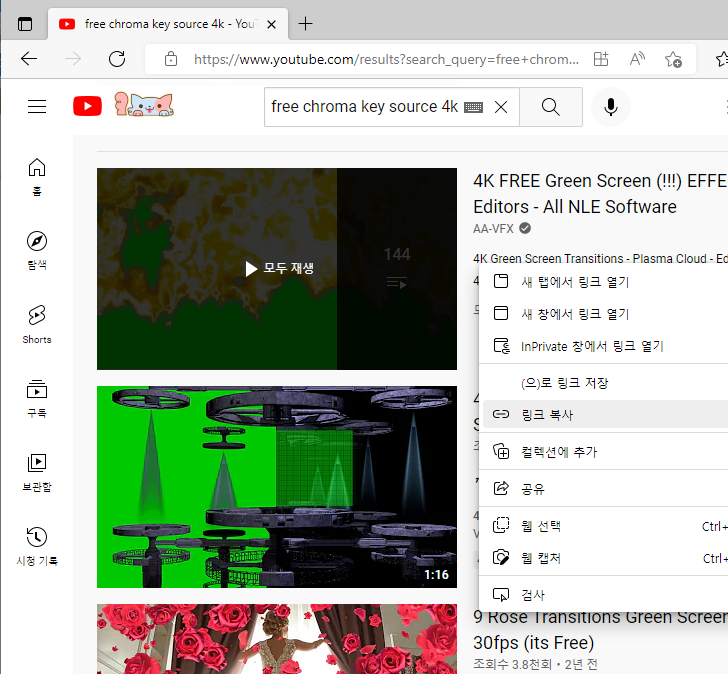728x674 pixels.
Task: Reload the YouTube results page
Action: click(117, 59)
